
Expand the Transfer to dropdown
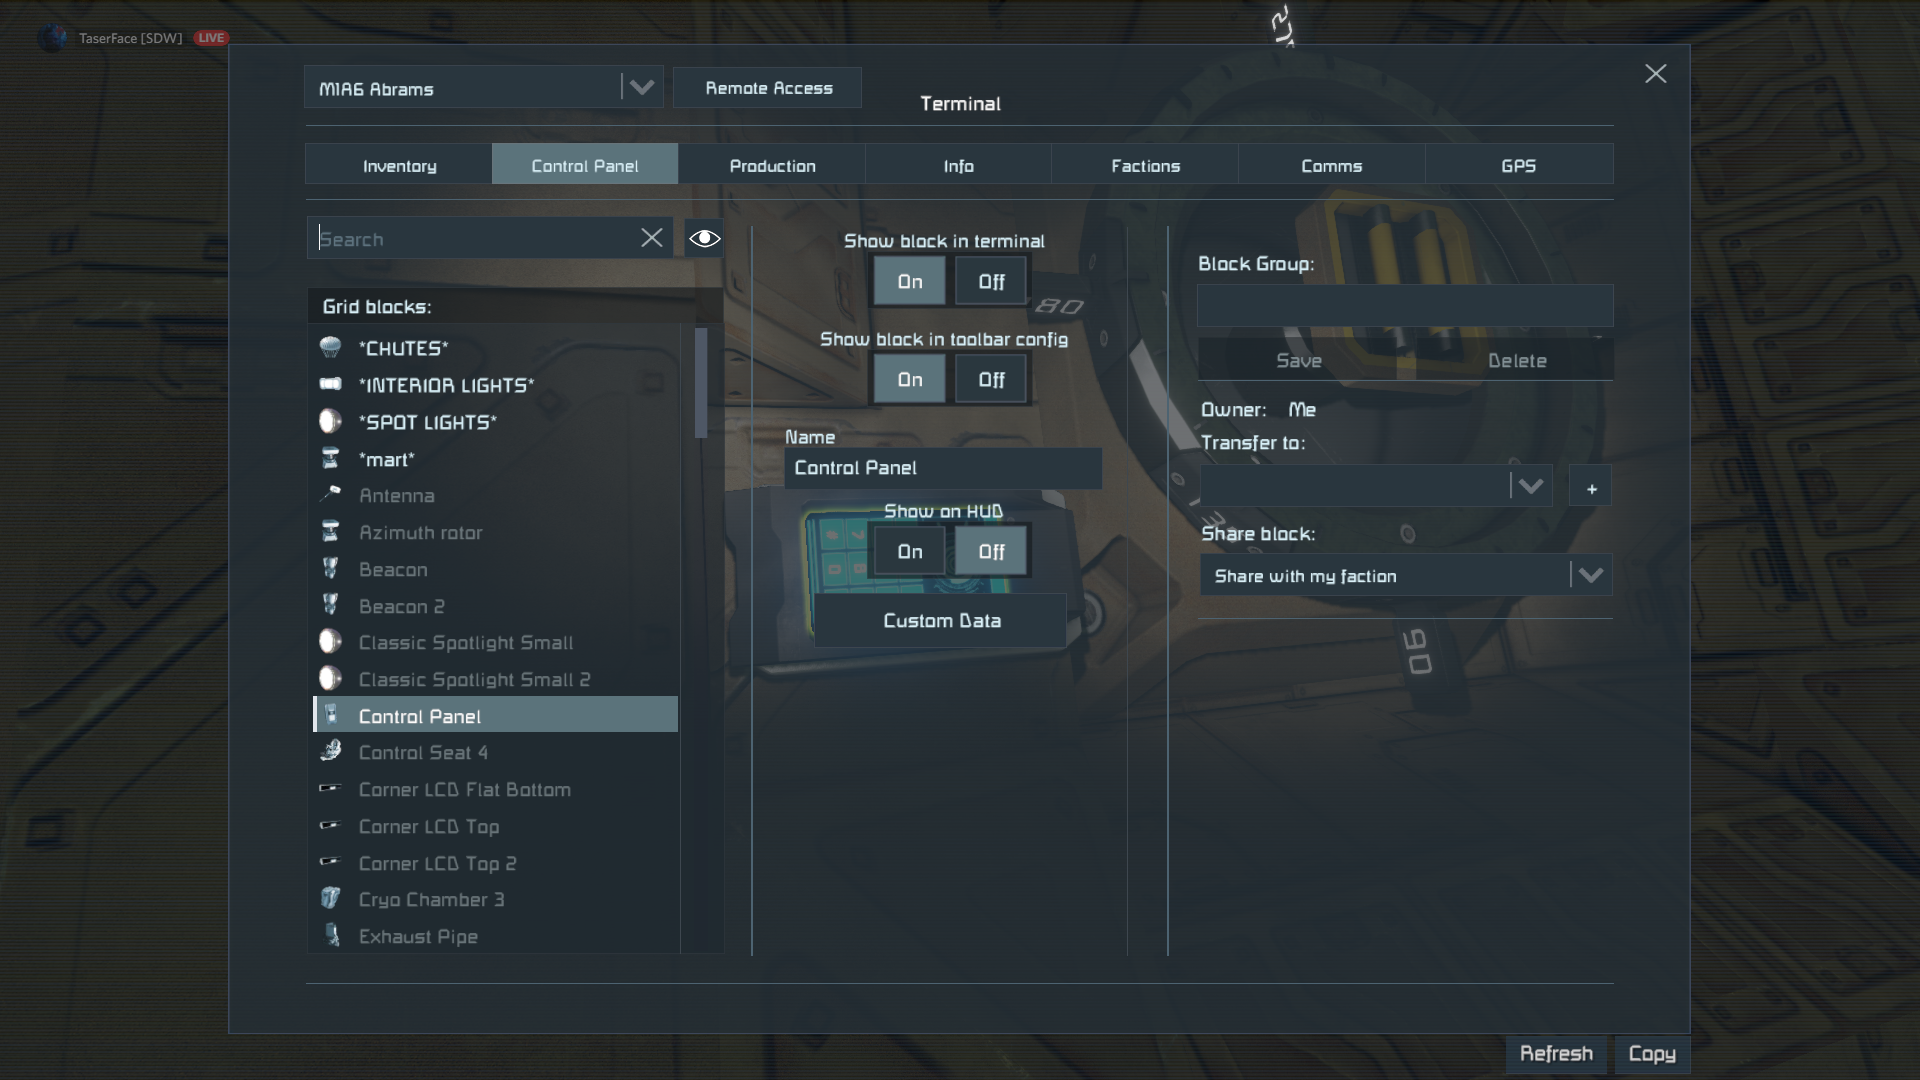click(1530, 487)
